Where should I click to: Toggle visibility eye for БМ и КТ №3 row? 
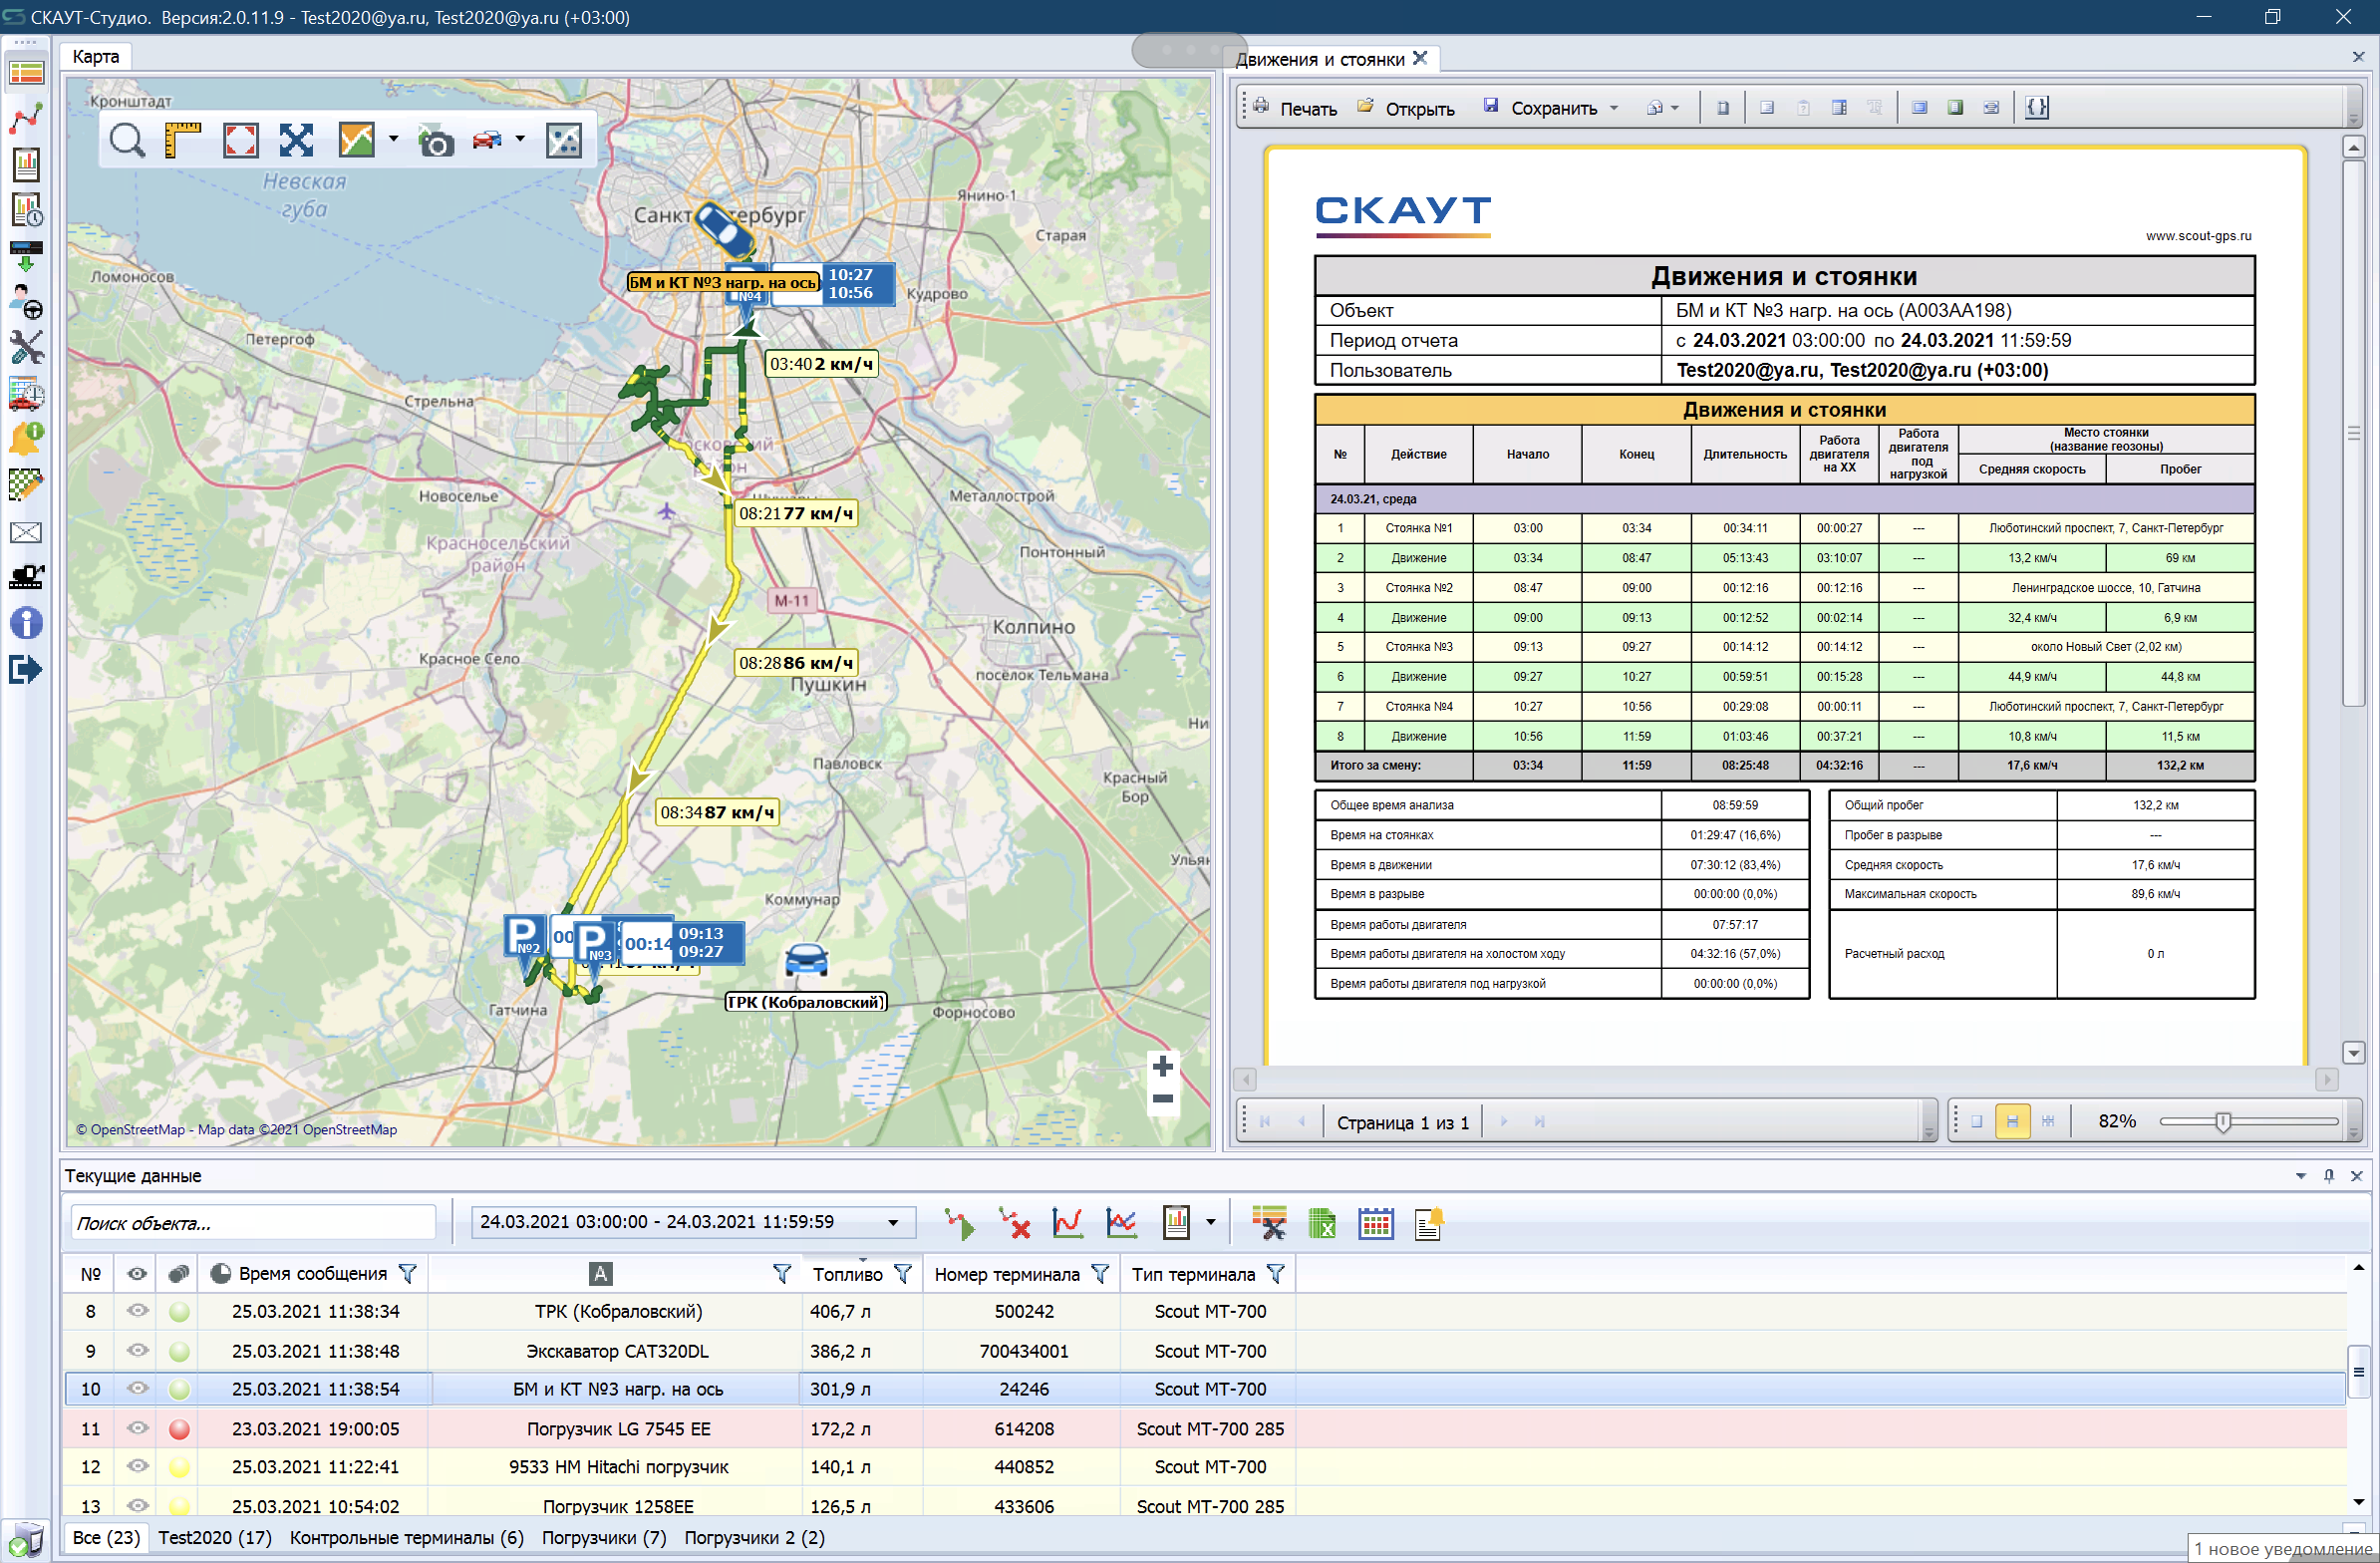coord(138,1389)
